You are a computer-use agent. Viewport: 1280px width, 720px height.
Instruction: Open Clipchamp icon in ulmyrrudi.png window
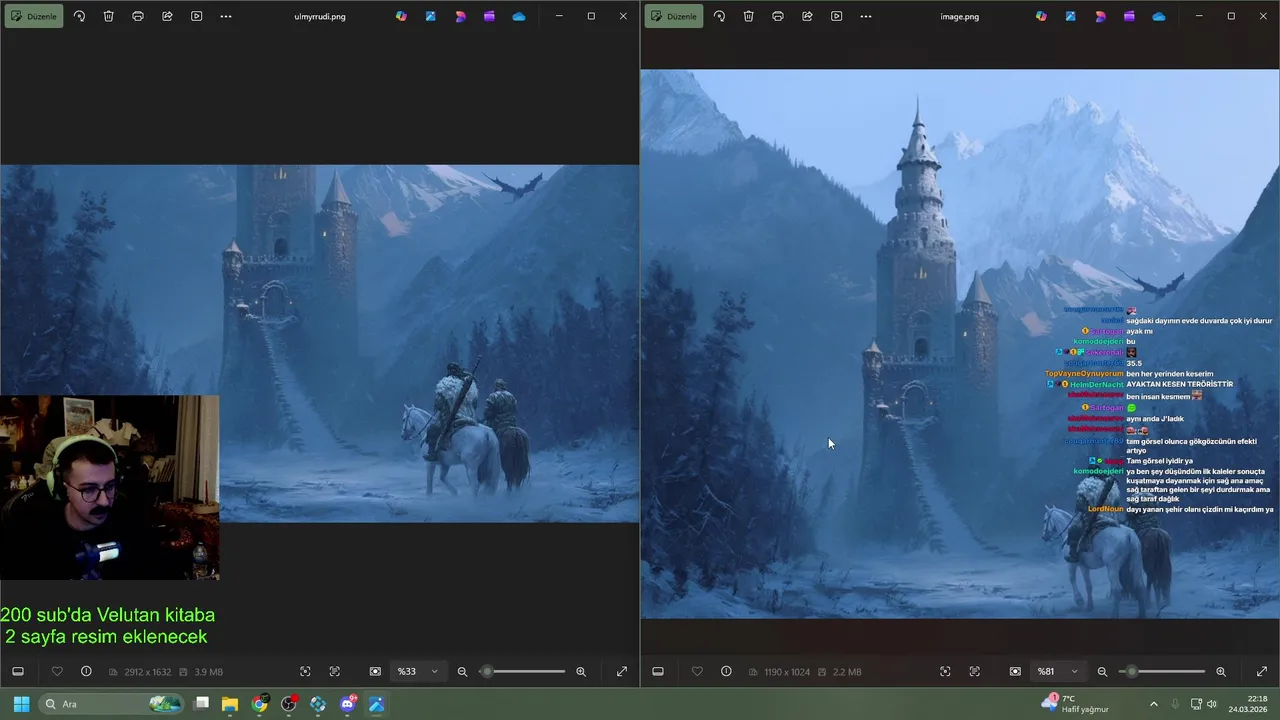tap(489, 16)
